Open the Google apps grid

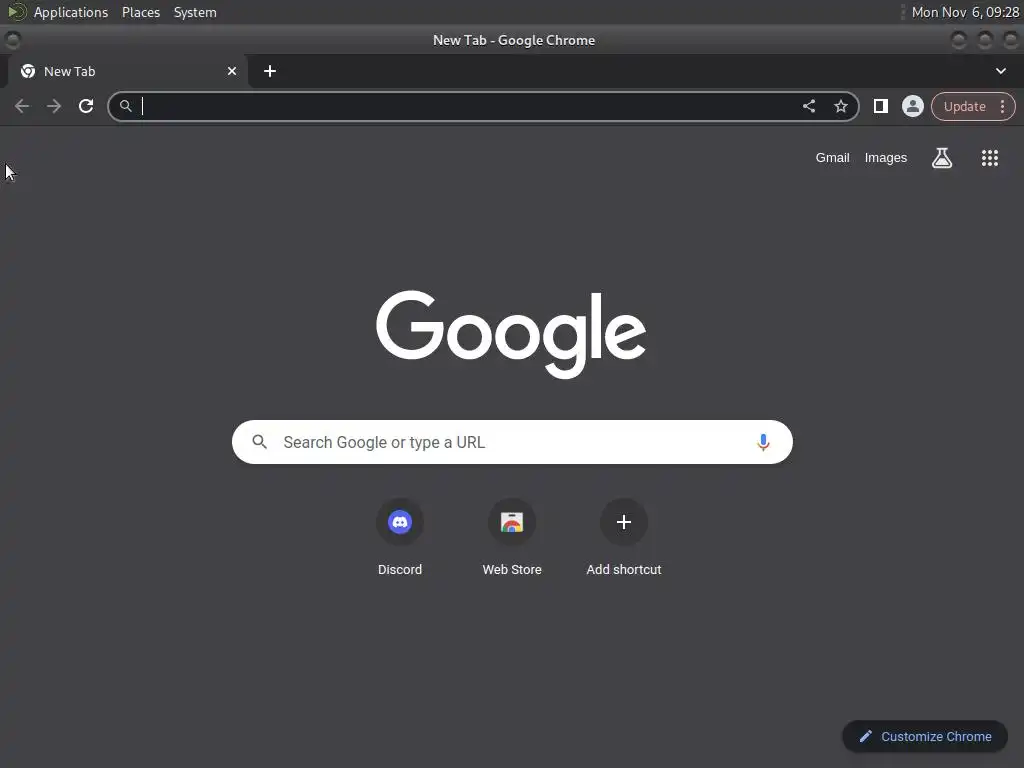989,157
